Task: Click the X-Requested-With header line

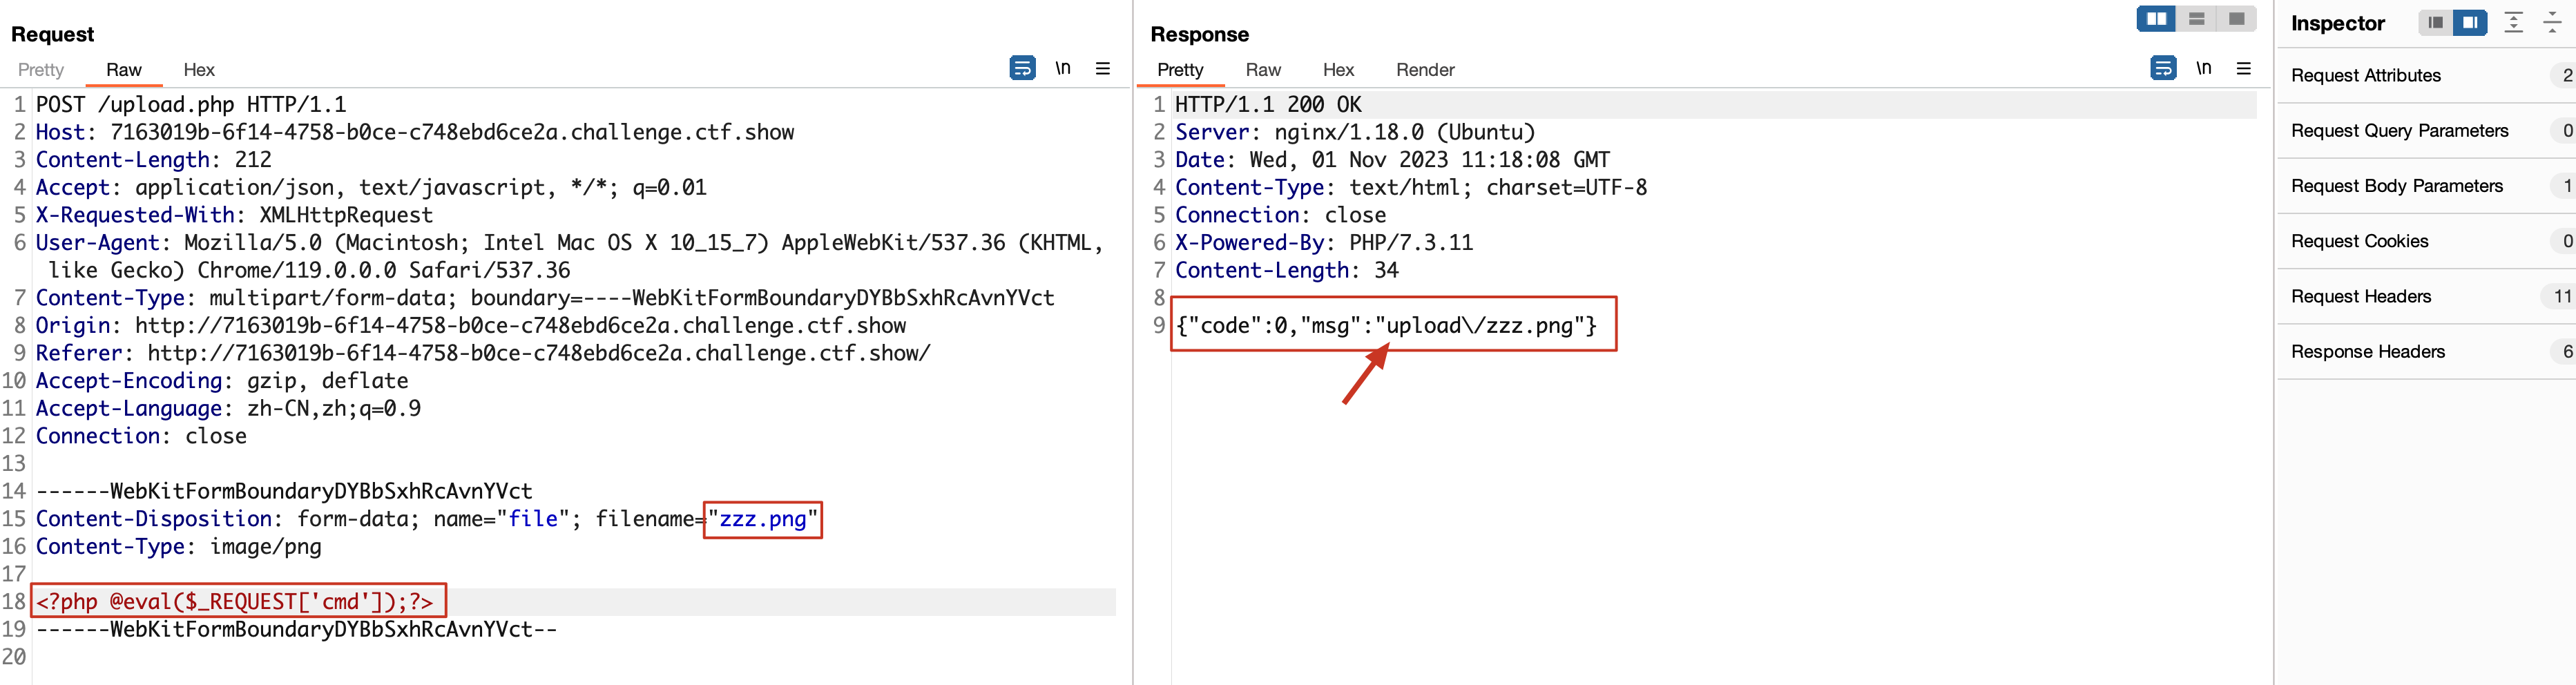Action: pos(235,215)
